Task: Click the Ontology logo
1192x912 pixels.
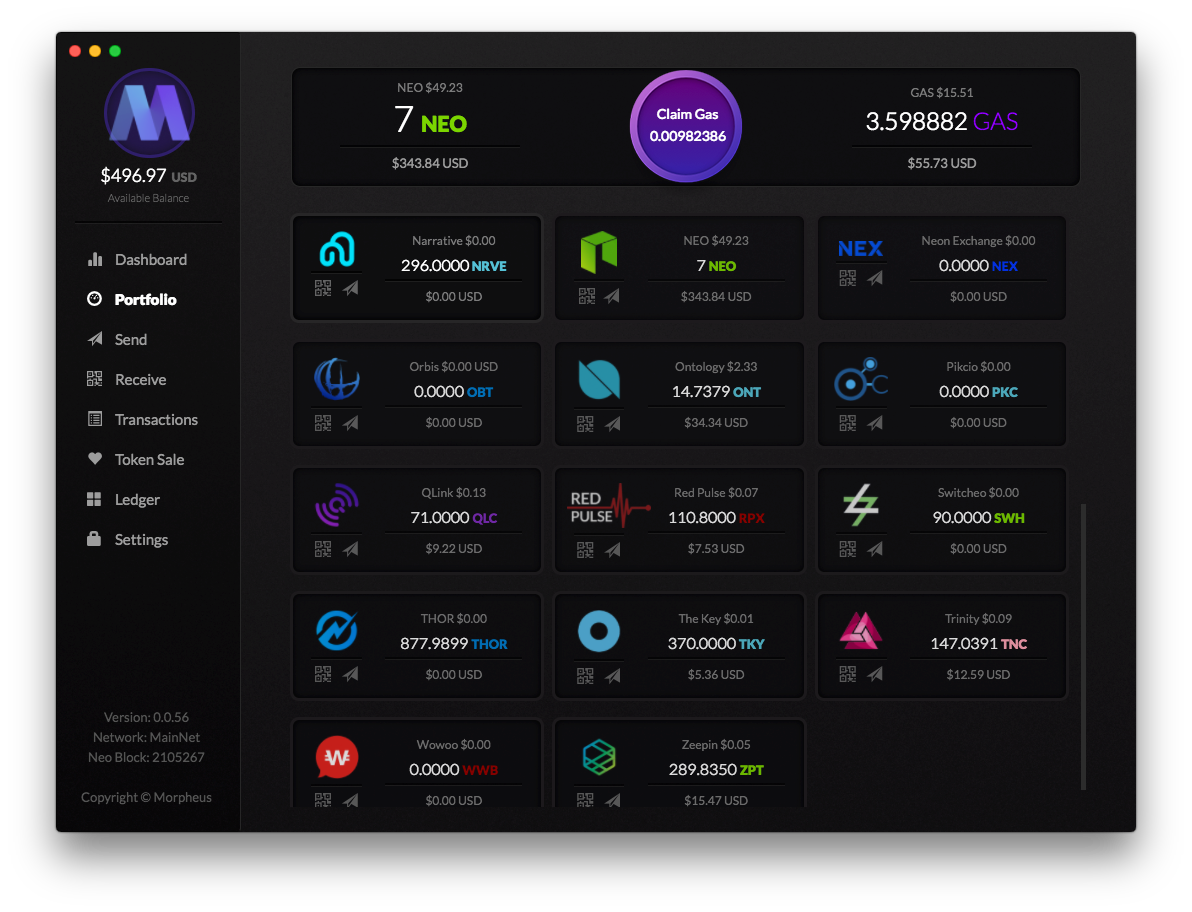Action: point(599,379)
